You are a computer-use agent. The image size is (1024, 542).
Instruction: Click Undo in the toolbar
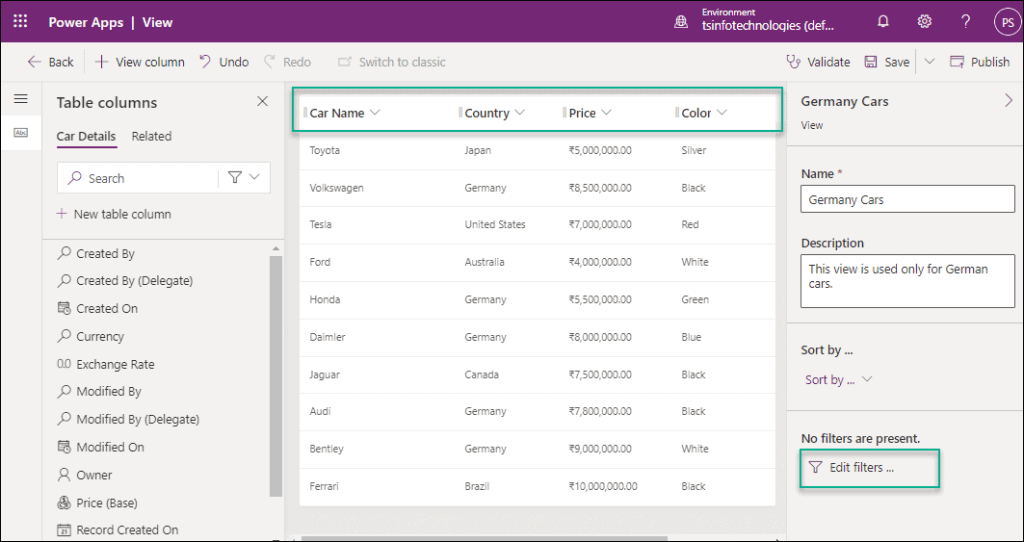tap(224, 62)
